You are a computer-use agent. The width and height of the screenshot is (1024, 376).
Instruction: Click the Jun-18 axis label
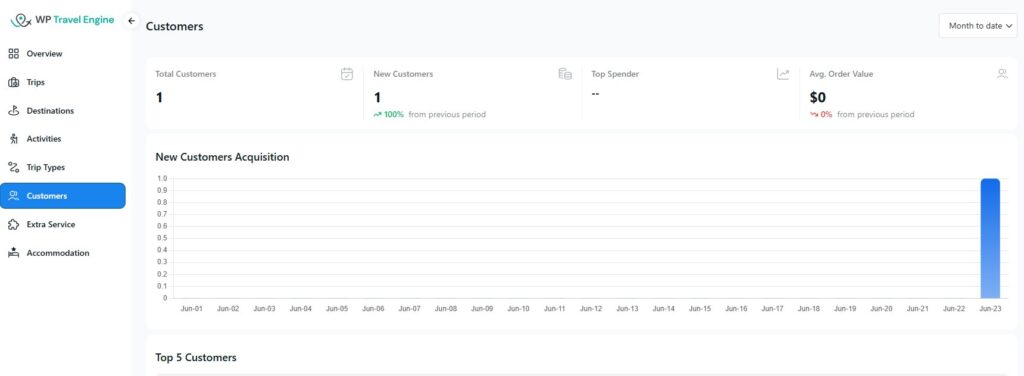(808, 309)
